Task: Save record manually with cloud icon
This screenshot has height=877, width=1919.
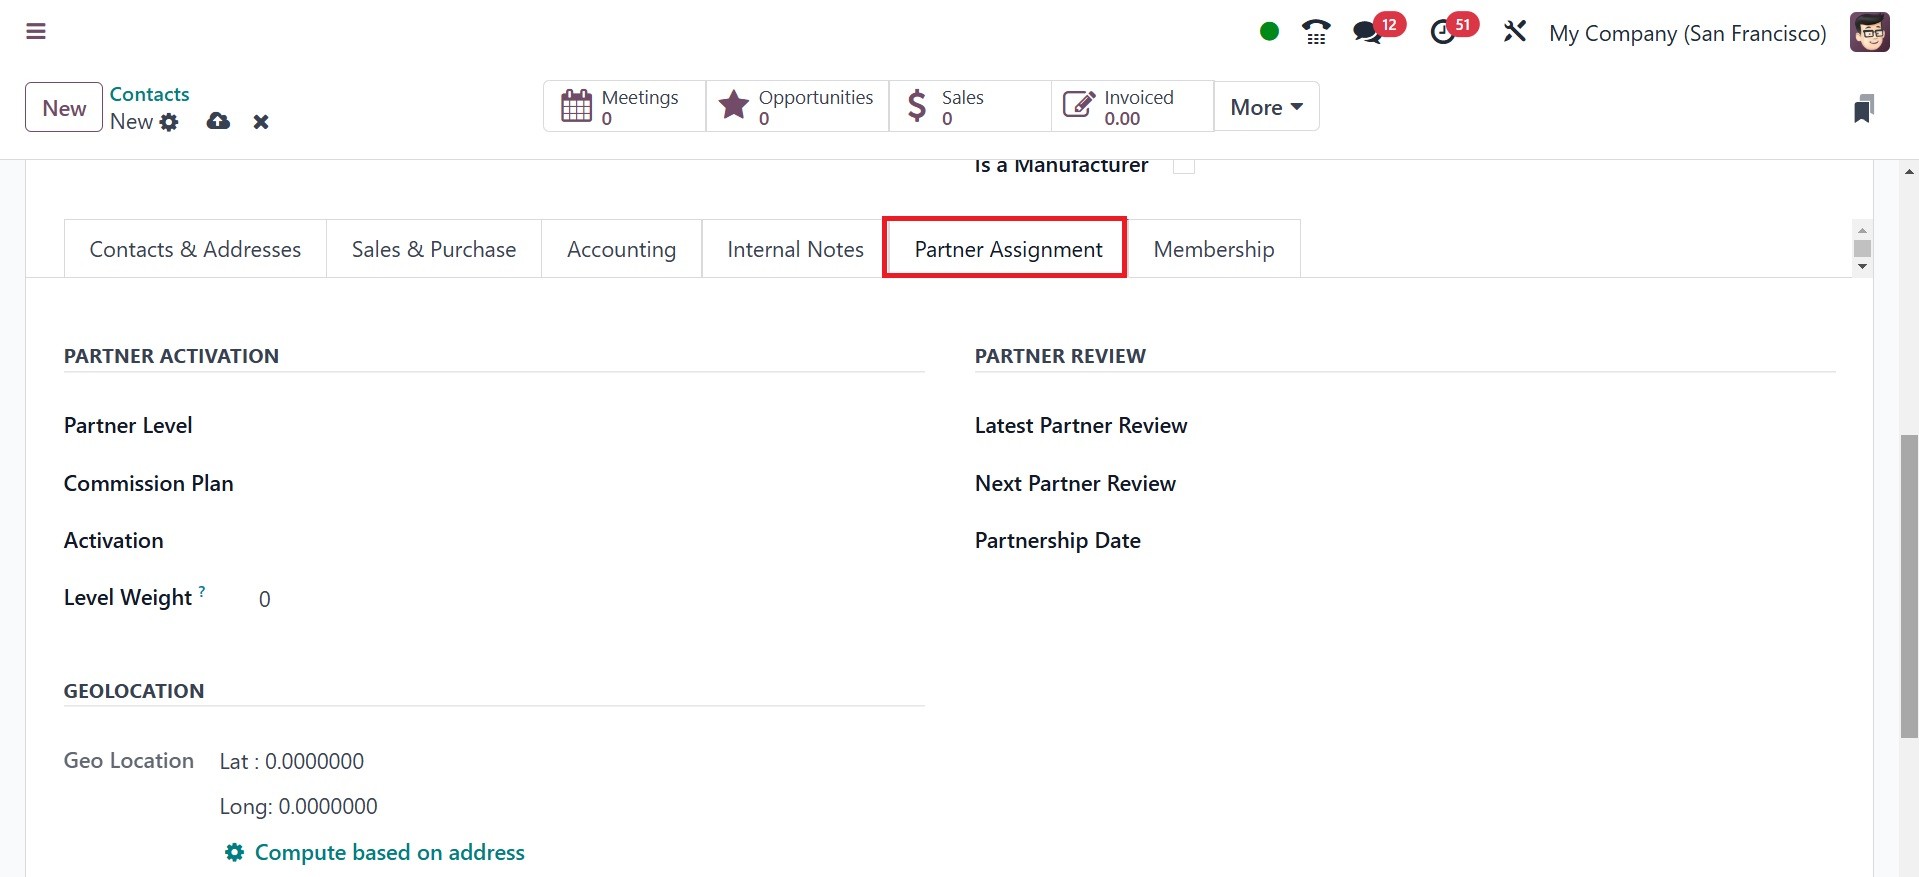Action: click(218, 122)
